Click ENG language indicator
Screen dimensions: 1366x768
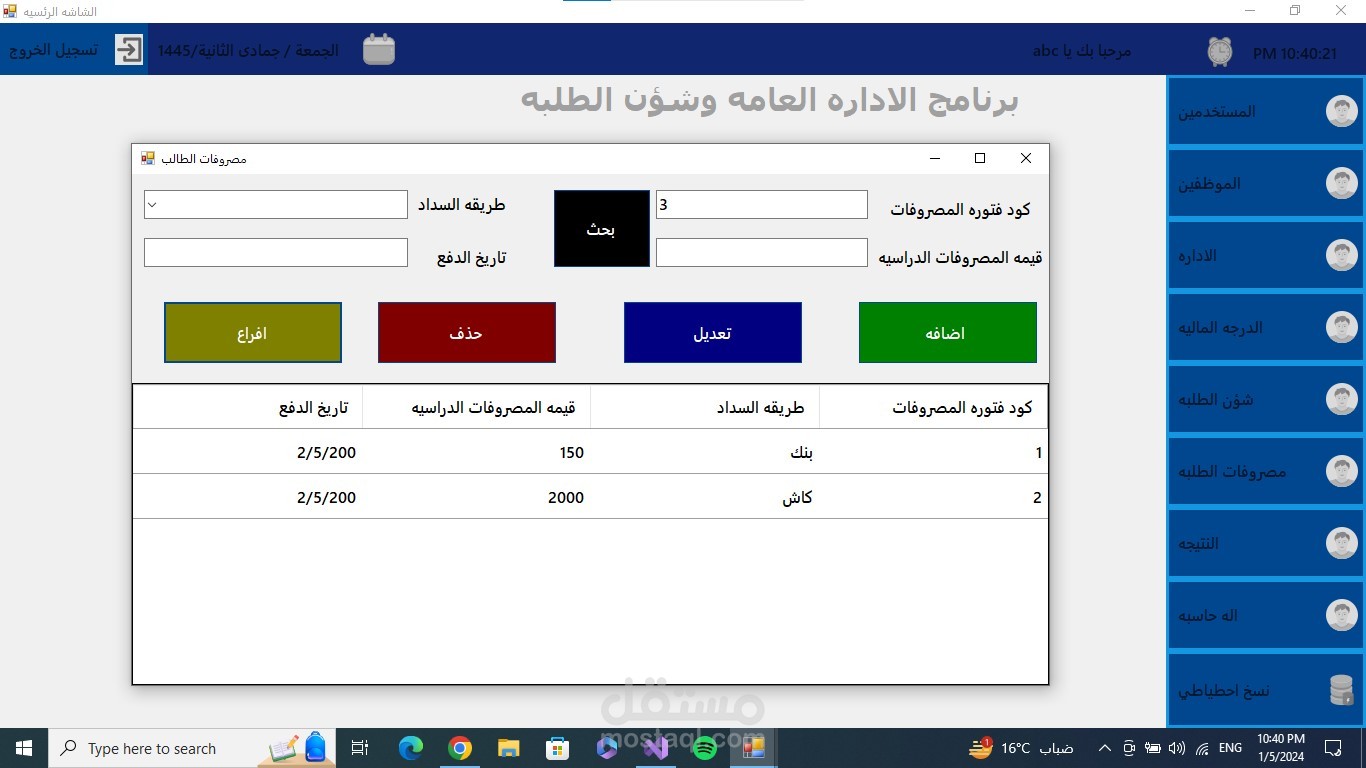[1231, 748]
